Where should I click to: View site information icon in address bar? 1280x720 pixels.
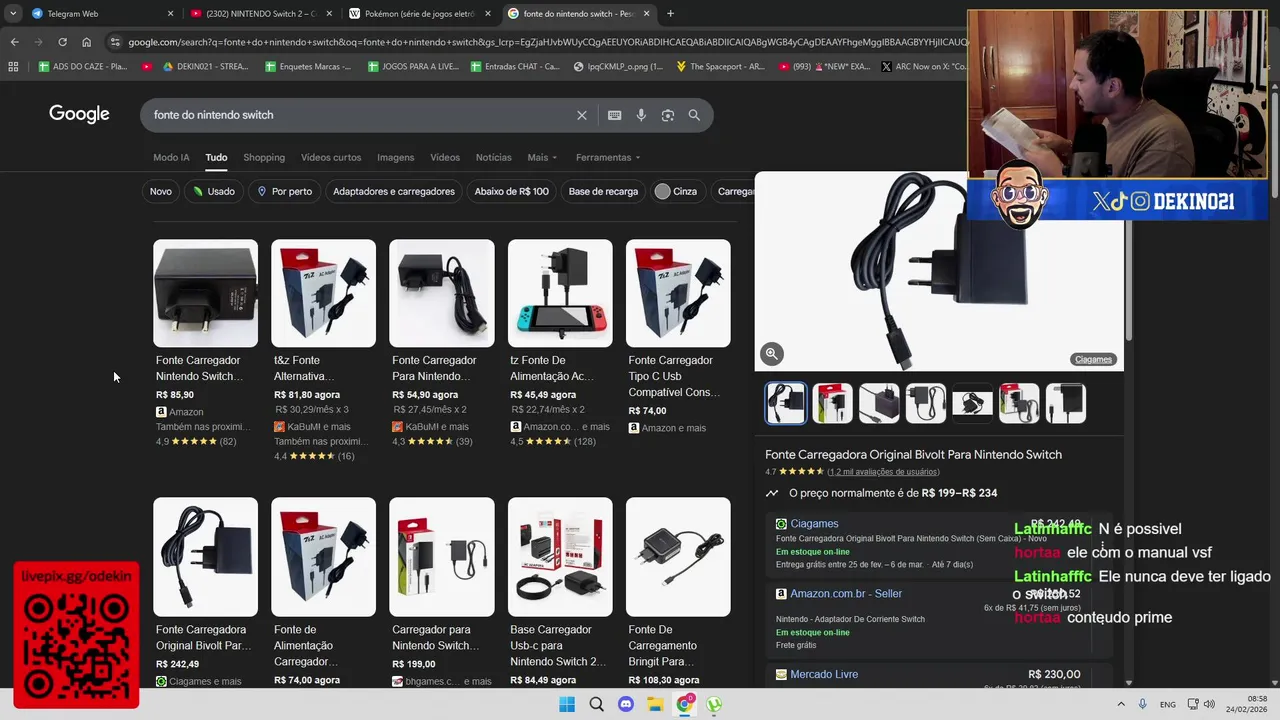(115, 42)
